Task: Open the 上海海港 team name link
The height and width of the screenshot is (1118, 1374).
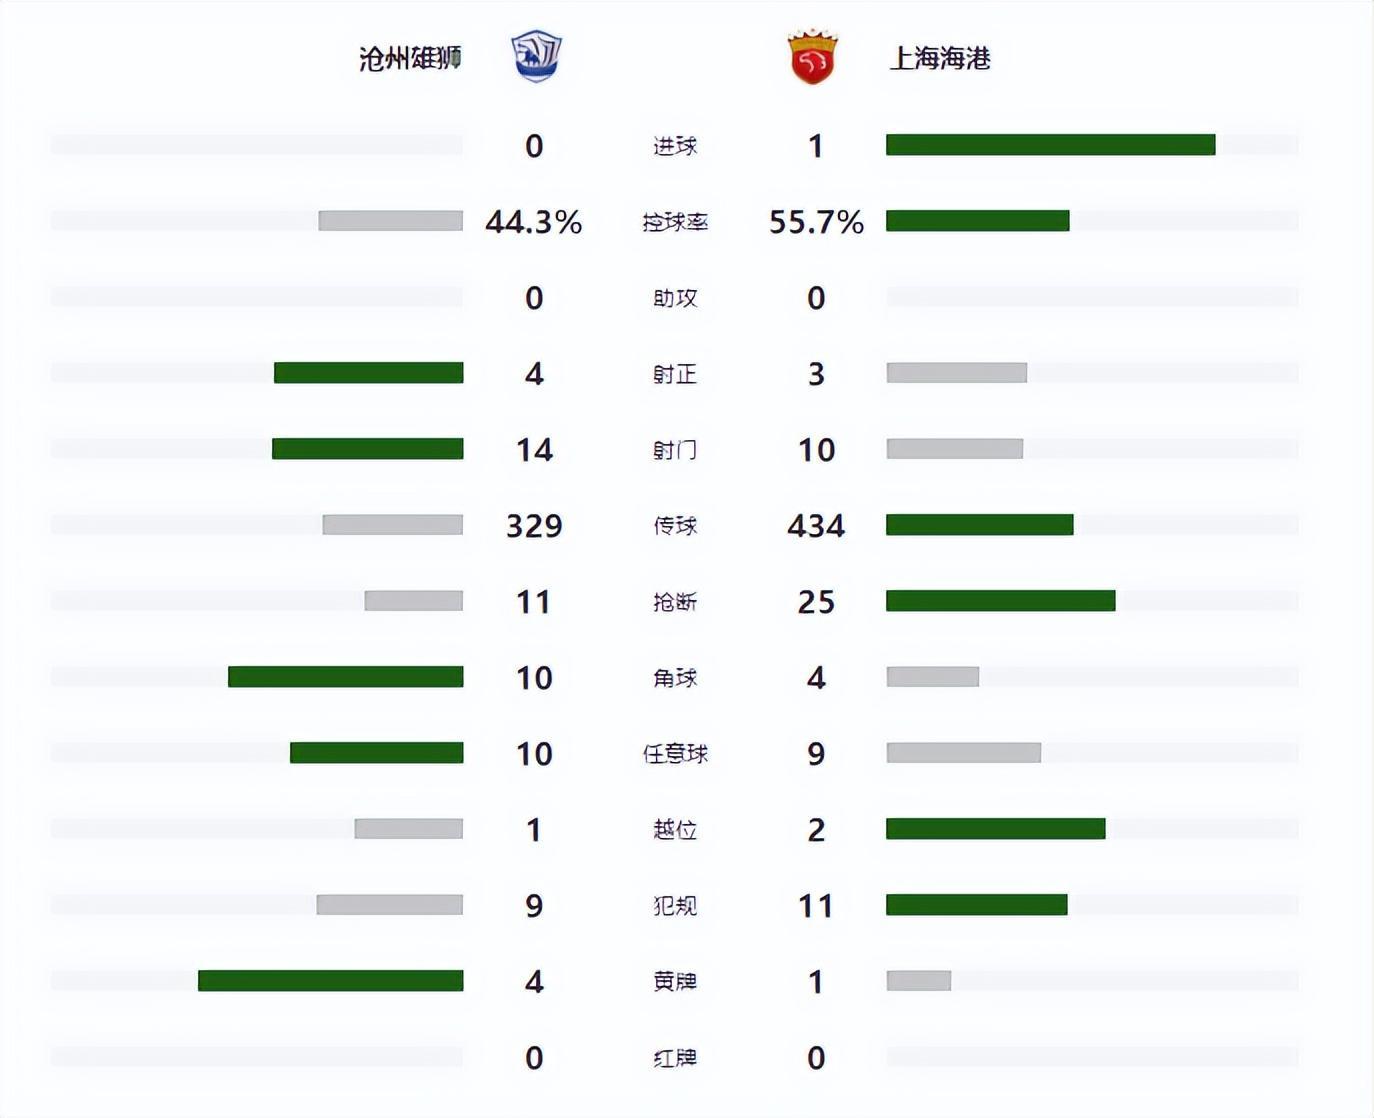Action: (x=940, y=58)
